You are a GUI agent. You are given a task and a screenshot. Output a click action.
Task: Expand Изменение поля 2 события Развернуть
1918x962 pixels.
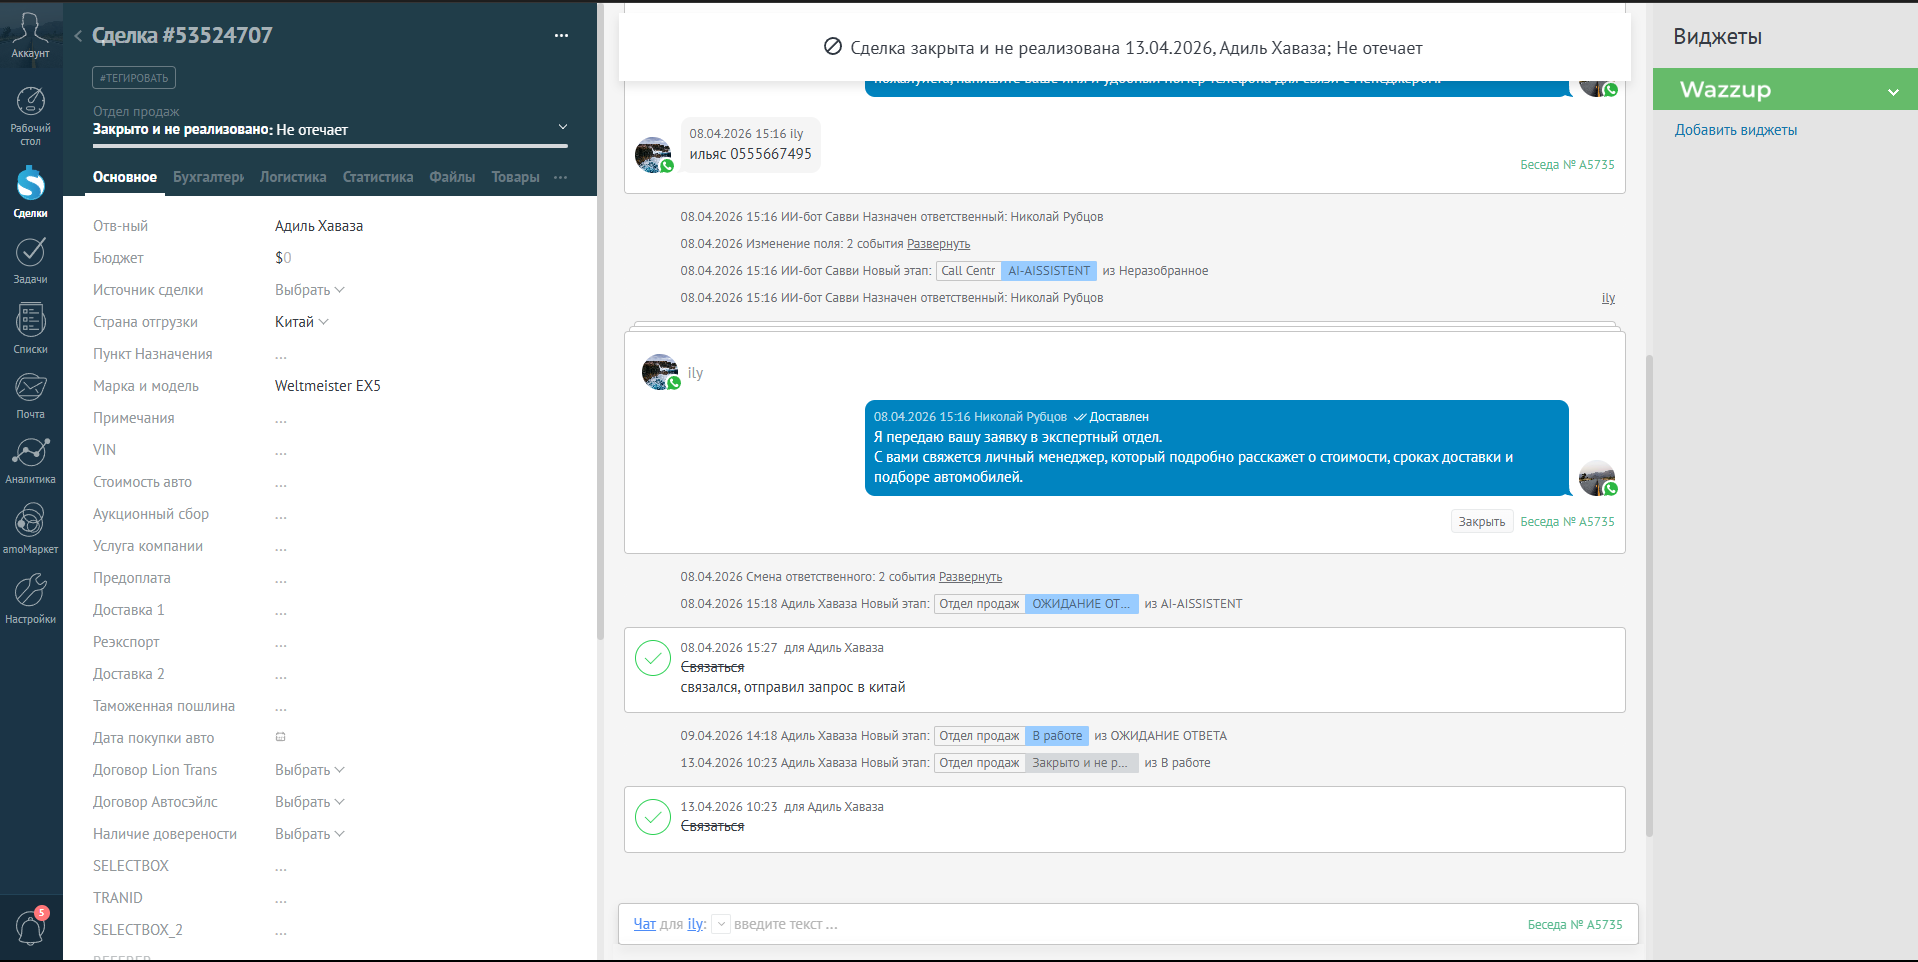pyautogui.click(x=938, y=244)
